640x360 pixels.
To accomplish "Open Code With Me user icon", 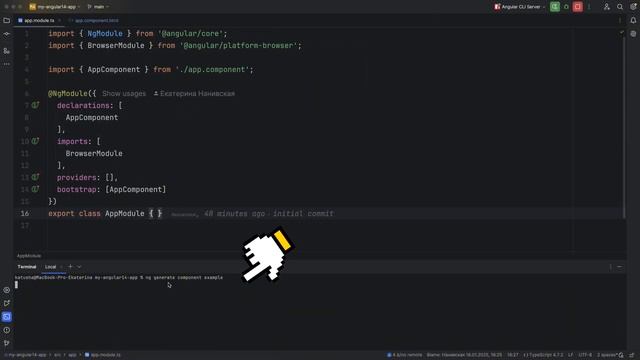I will point(607,7).
